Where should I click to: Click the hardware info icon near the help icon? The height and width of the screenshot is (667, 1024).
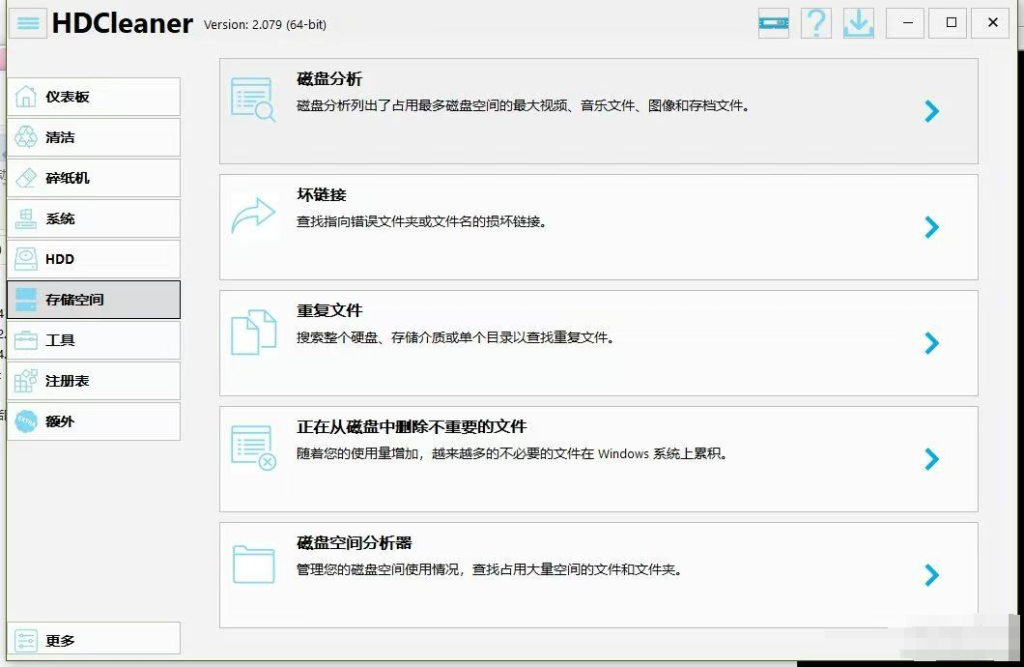point(773,23)
